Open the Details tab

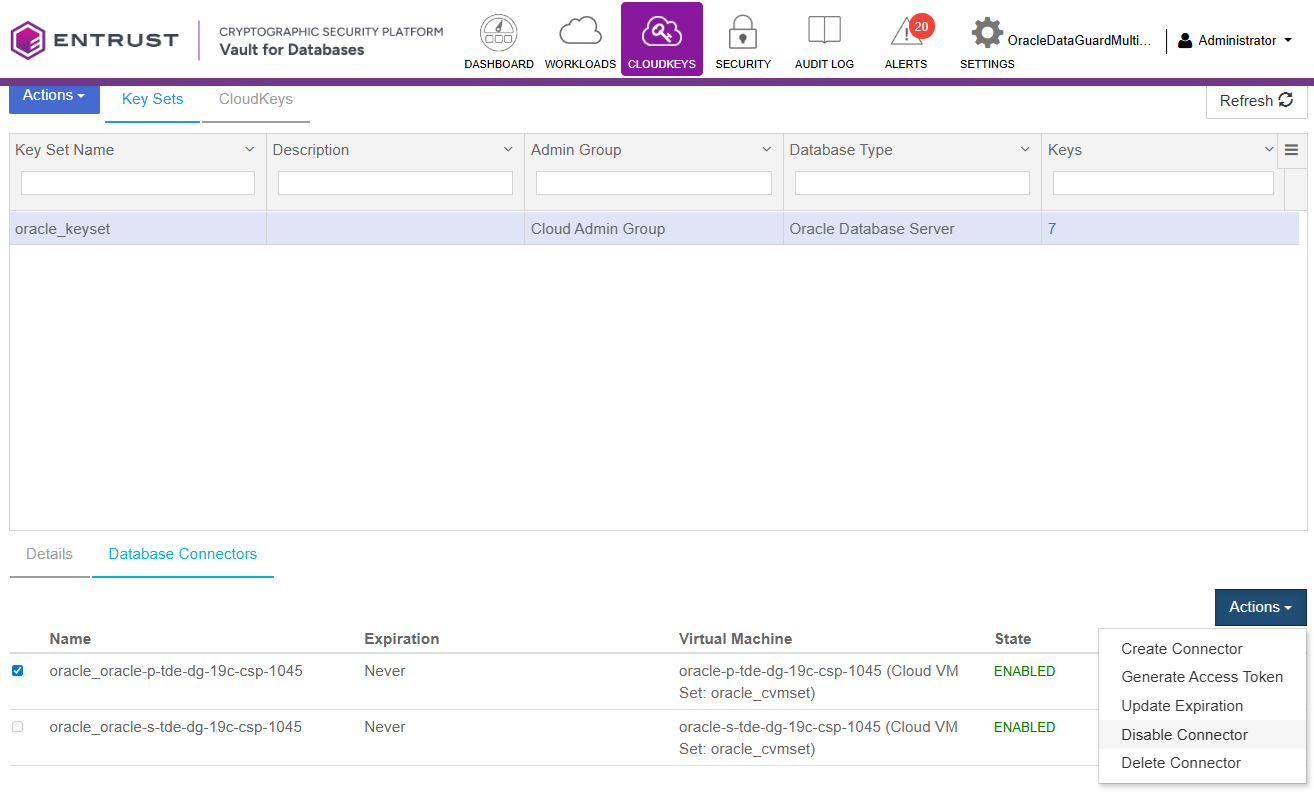(x=49, y=554)
